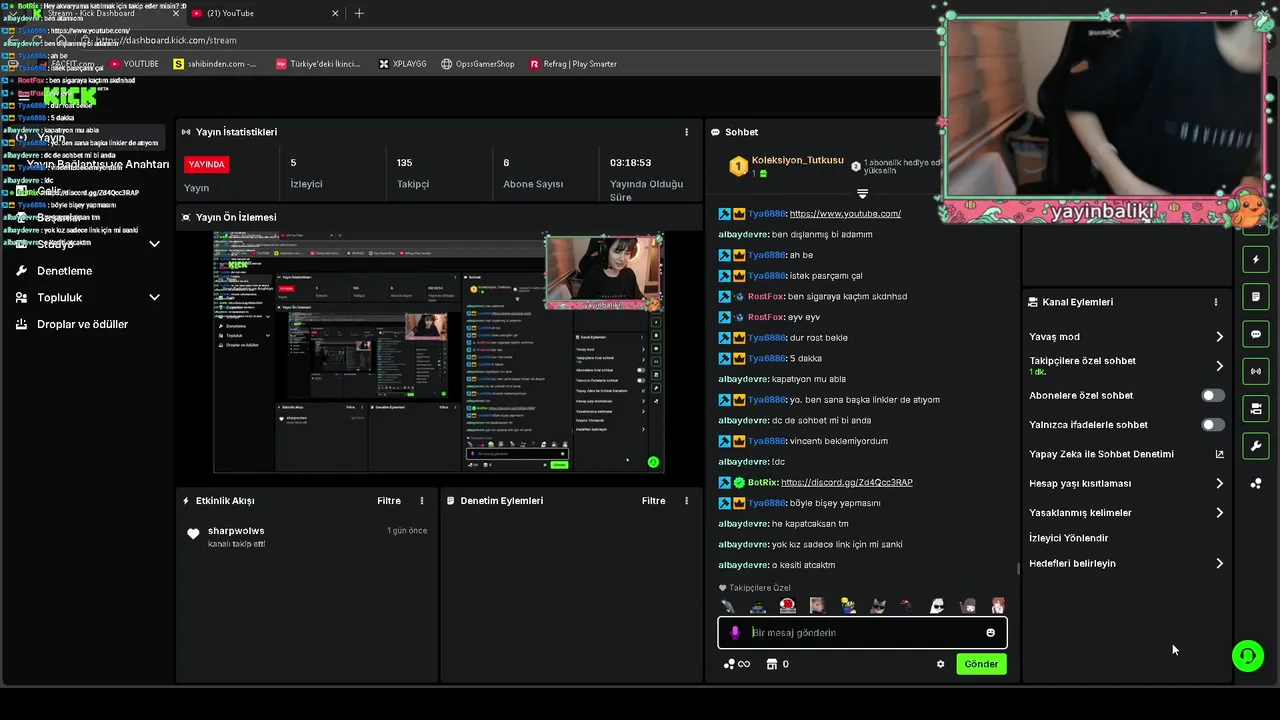Open Yayın İstatistikleri three-dot menu

[x=686, y=132]
